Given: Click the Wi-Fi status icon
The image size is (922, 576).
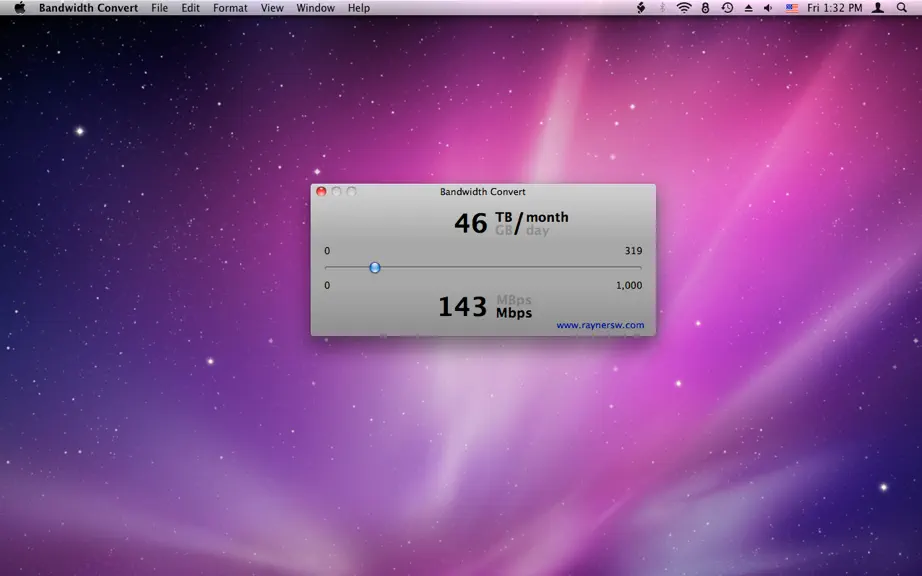Looking at the screenshot, I should pos(684,8).
